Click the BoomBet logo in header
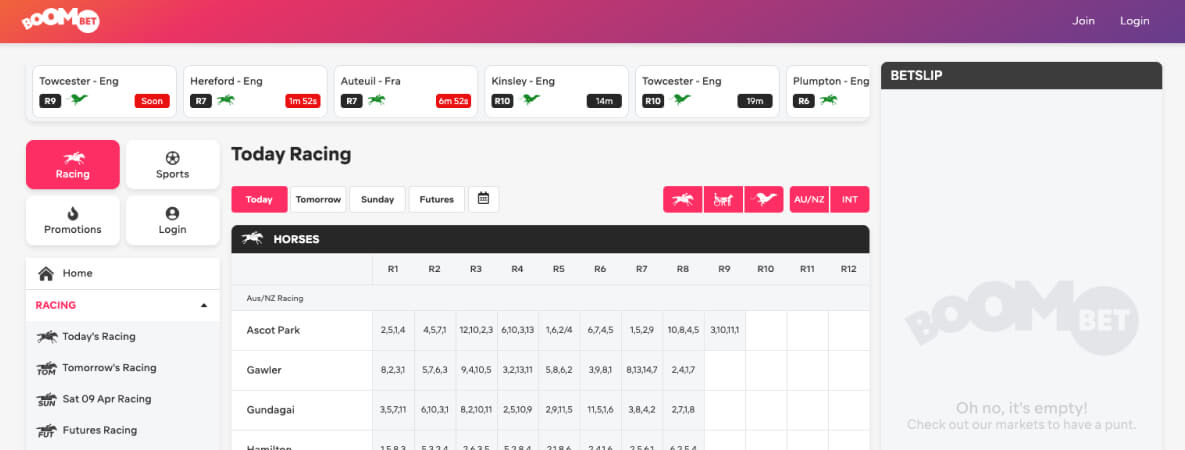The height and width of the screenshot is (450, 1185). pos(60,20)
